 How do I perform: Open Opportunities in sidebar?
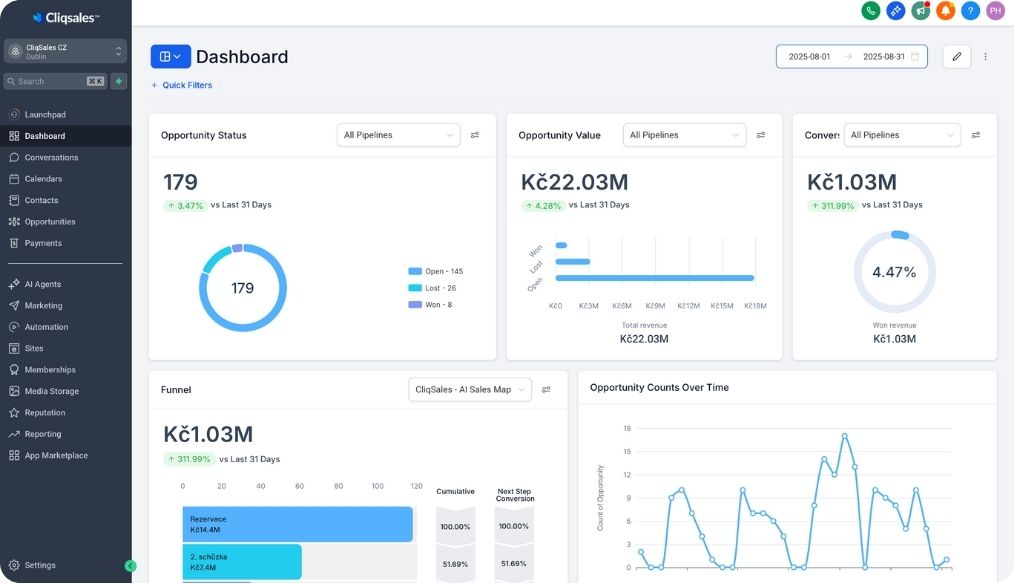(x=65, y=222)
